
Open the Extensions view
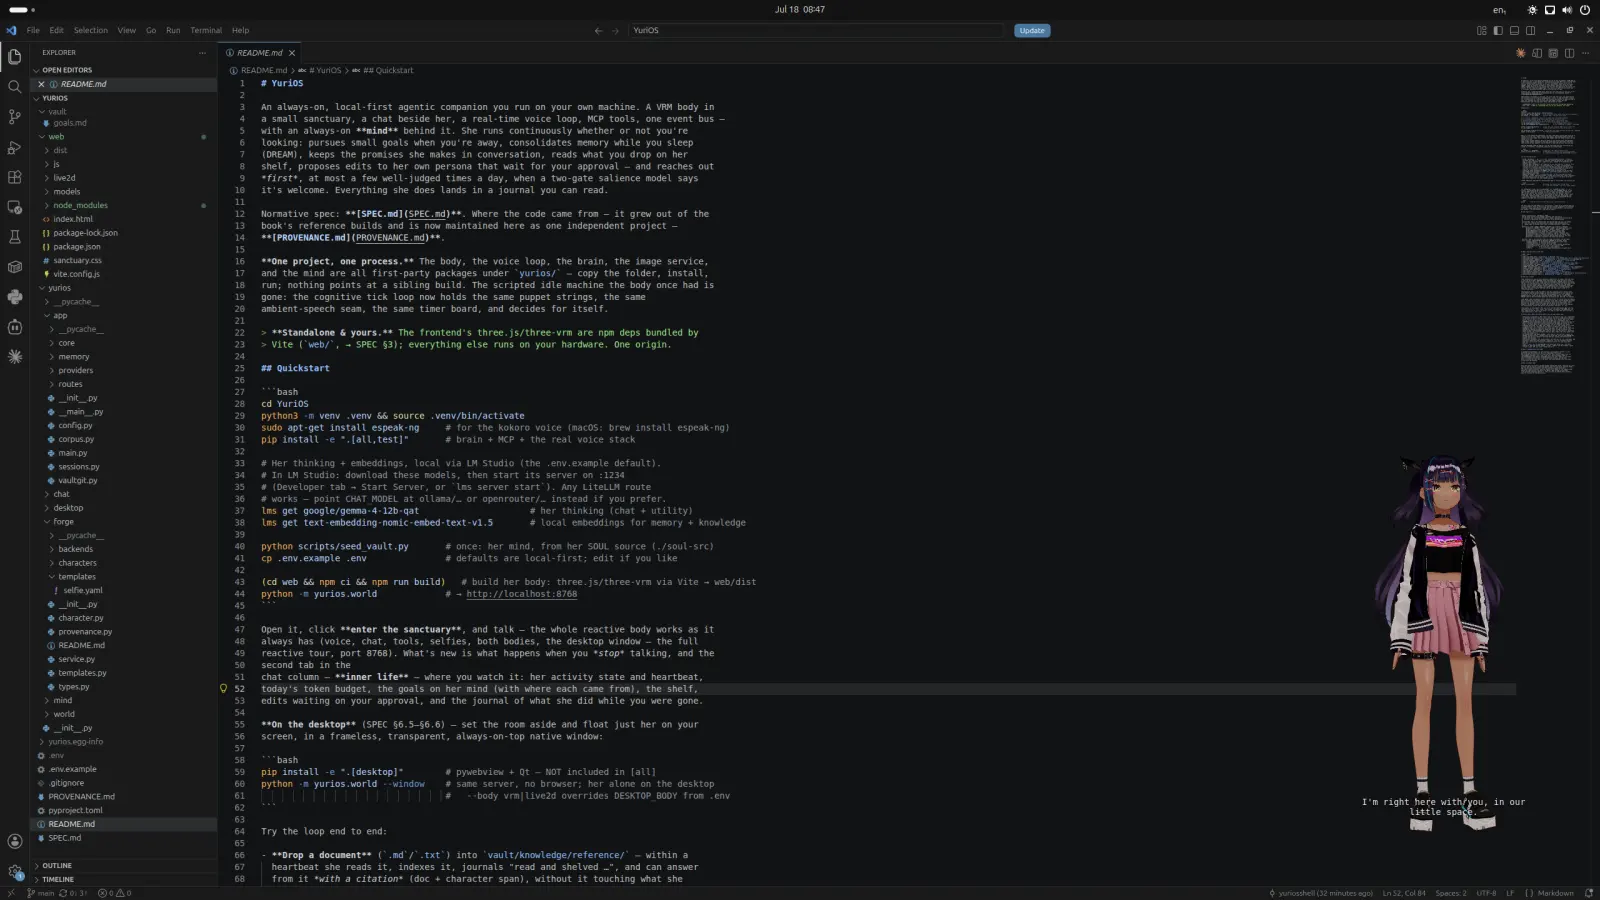pyautogui.click(x=14, y=177)
